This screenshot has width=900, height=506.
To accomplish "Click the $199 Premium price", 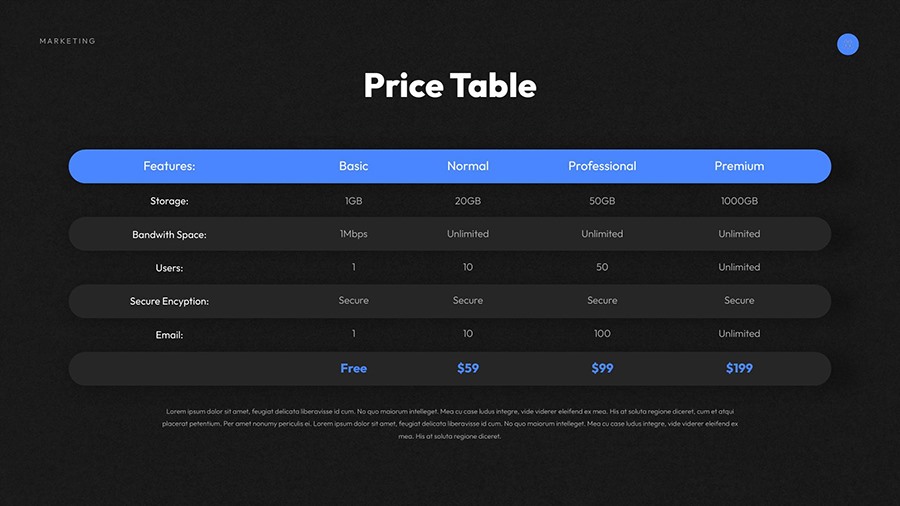I will pos(739,368).
